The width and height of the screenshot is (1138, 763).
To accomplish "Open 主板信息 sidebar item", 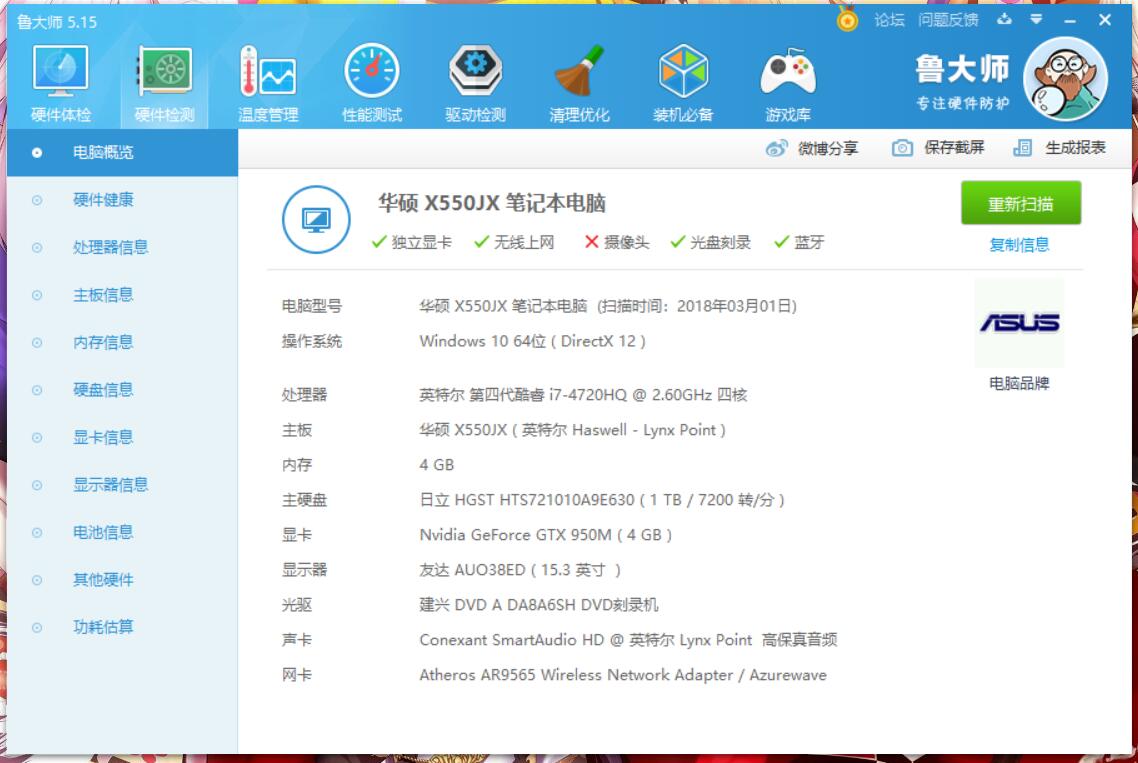I will [x=122, y=295].
